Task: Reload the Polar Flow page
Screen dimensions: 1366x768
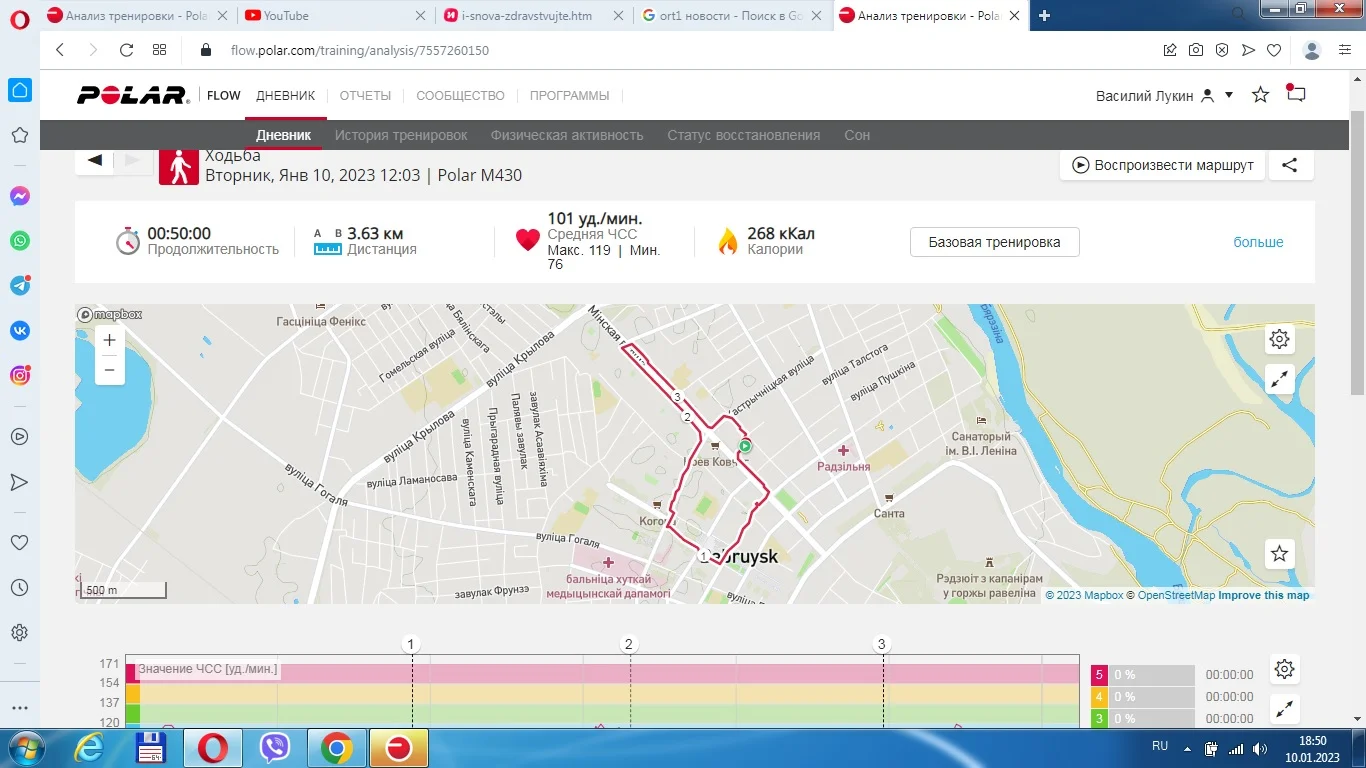Action: coord(126,50)
